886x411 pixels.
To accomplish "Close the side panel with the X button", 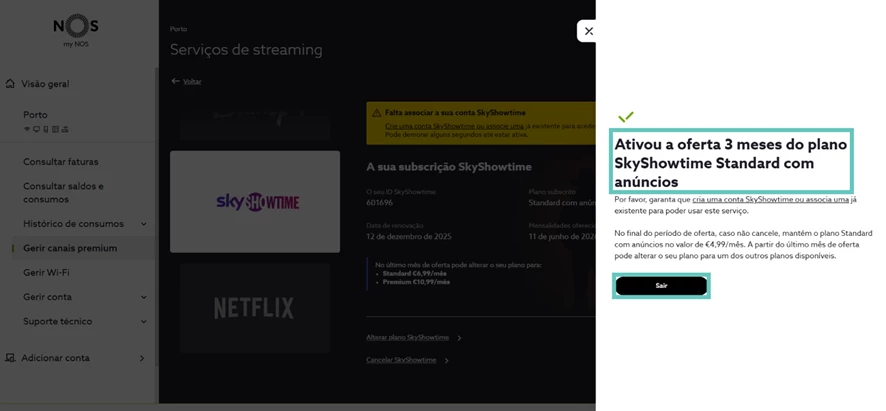I will [588, 31].
